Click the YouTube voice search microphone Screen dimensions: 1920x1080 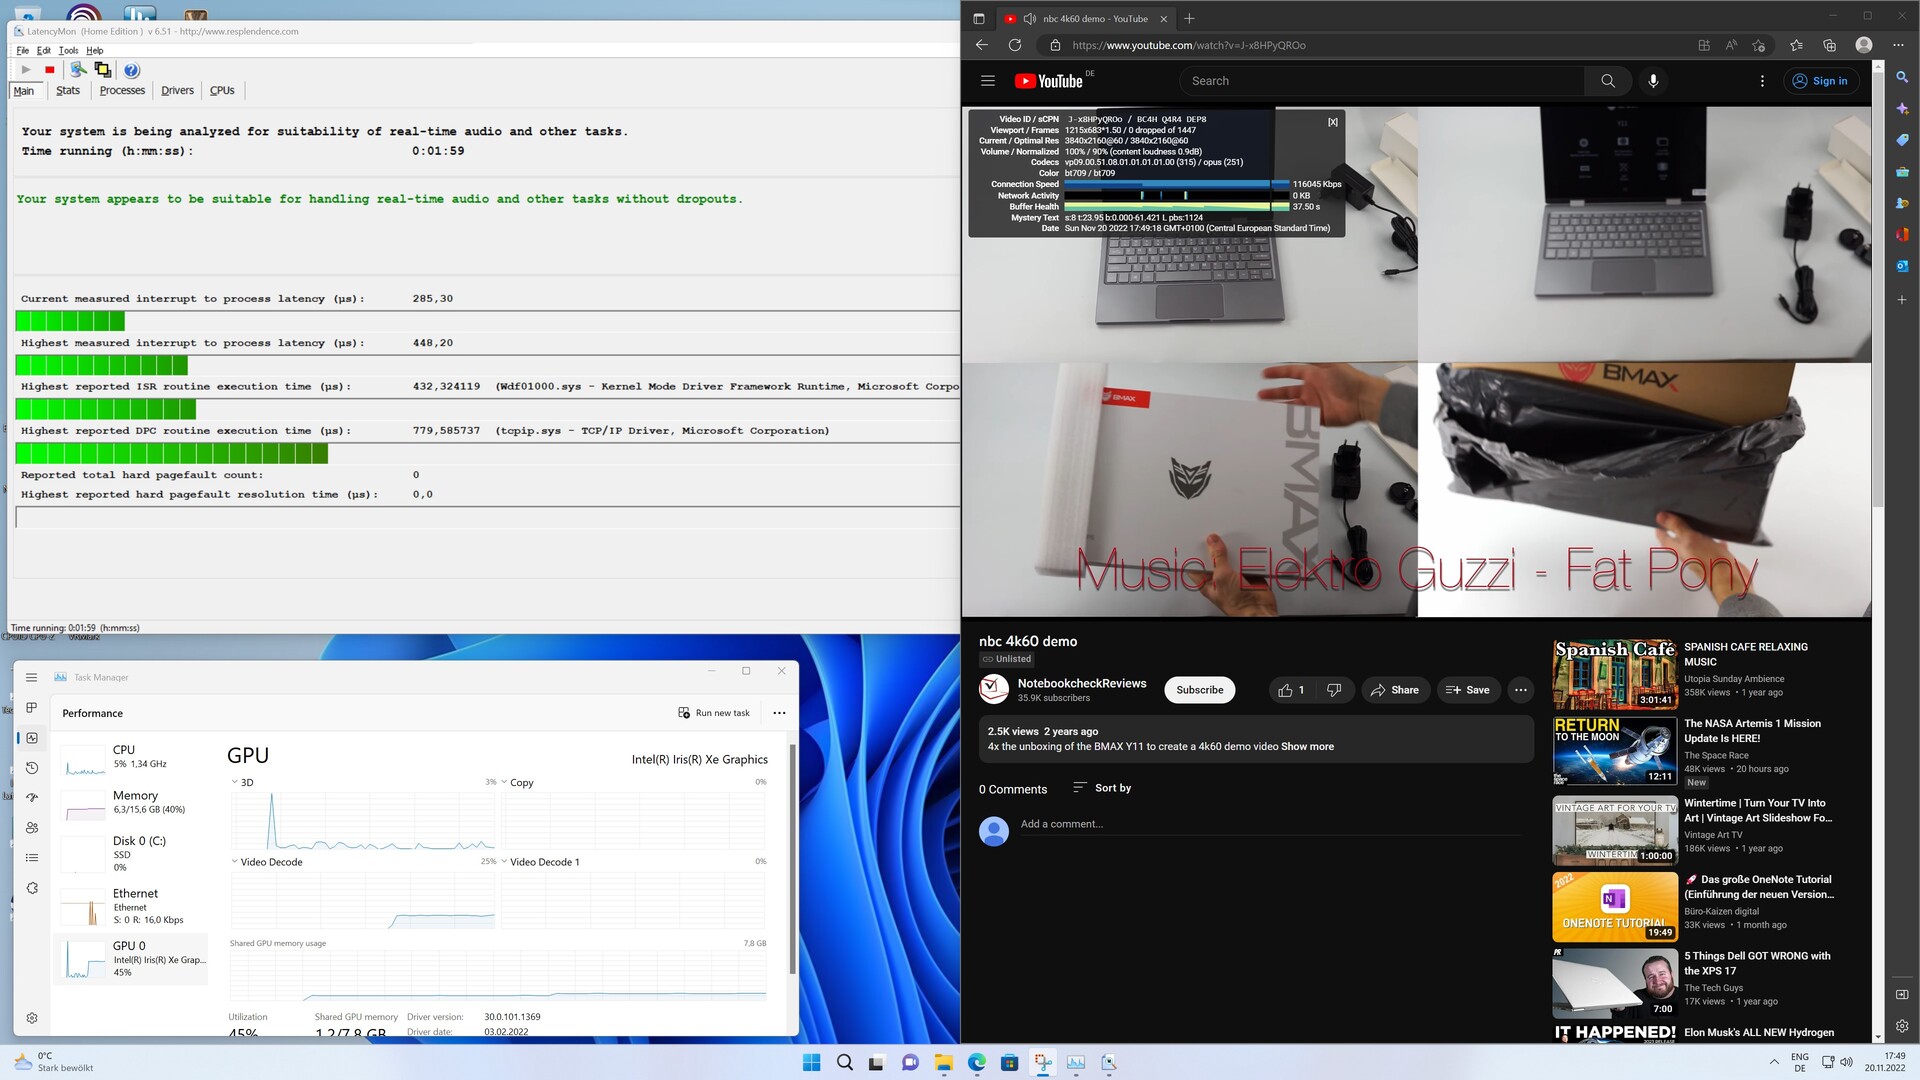[x=1653, y=81]
